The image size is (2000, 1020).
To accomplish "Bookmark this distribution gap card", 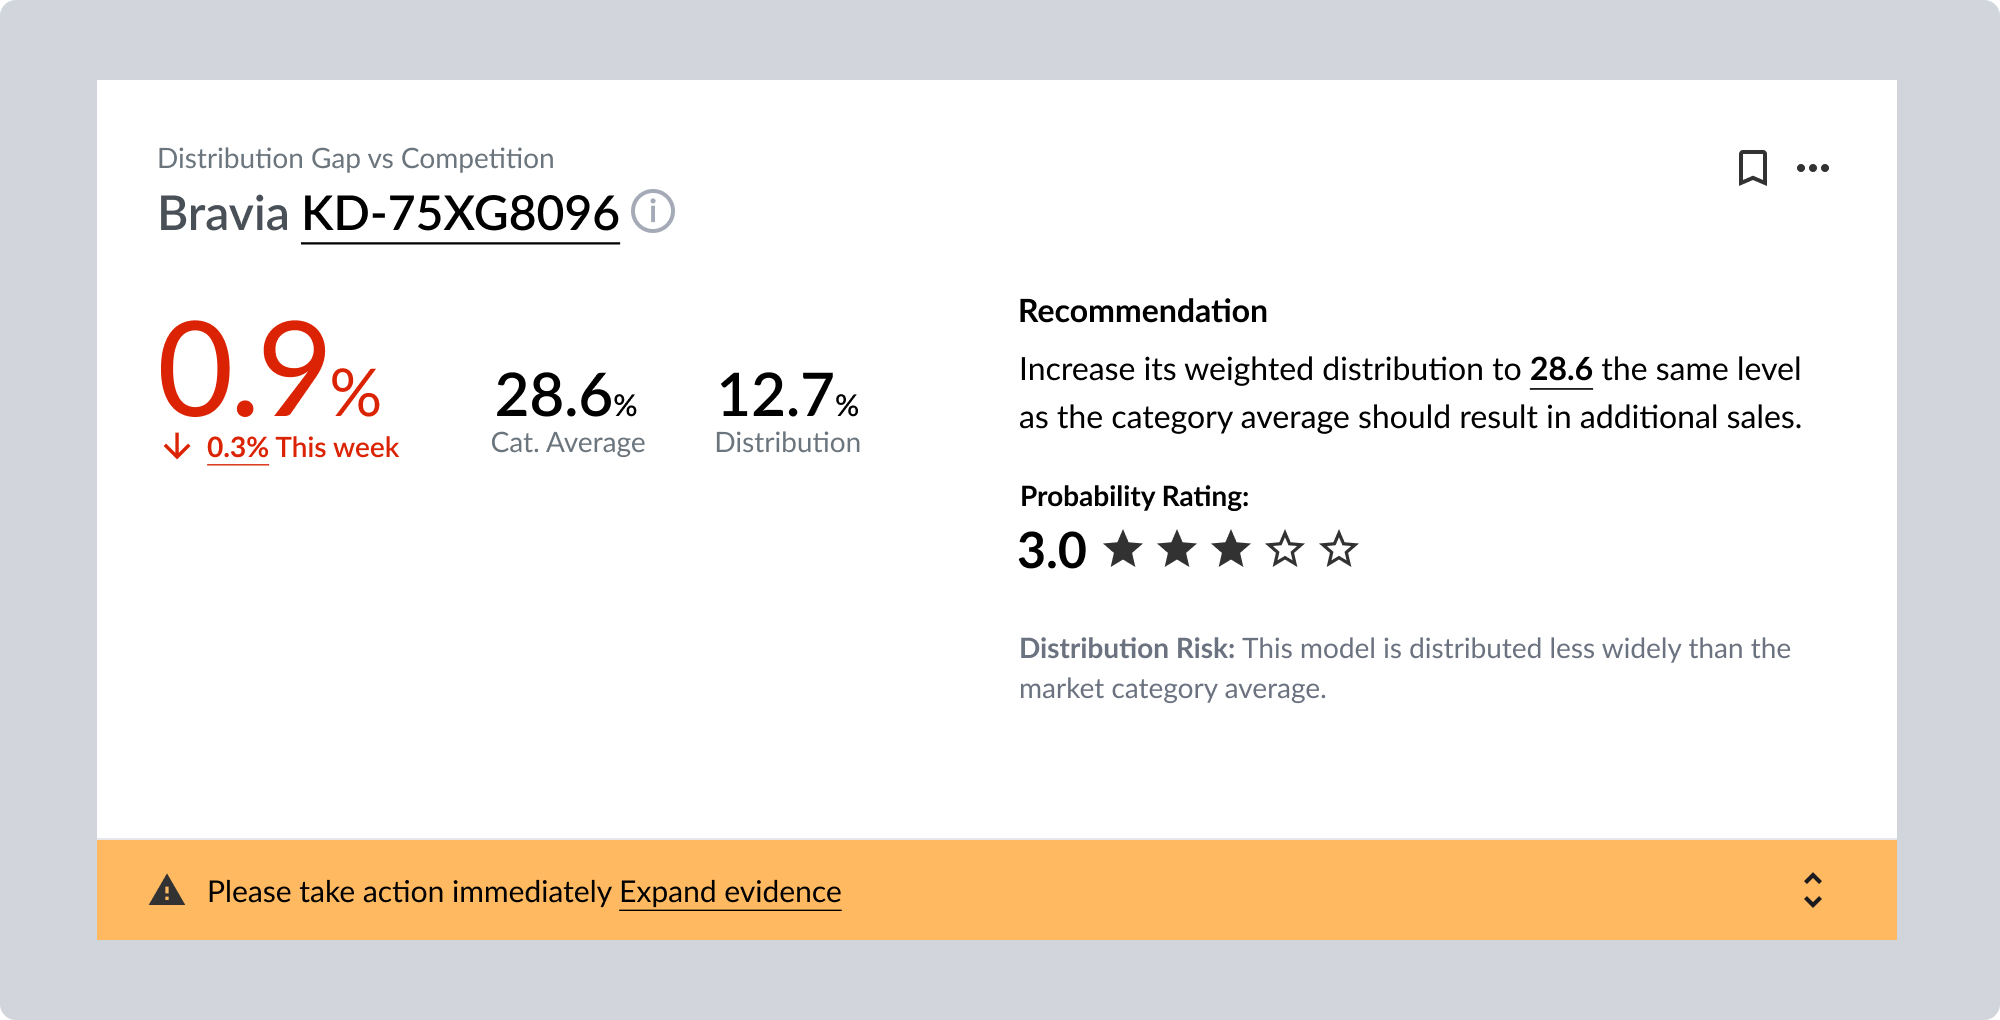I will click(1752, 168).
